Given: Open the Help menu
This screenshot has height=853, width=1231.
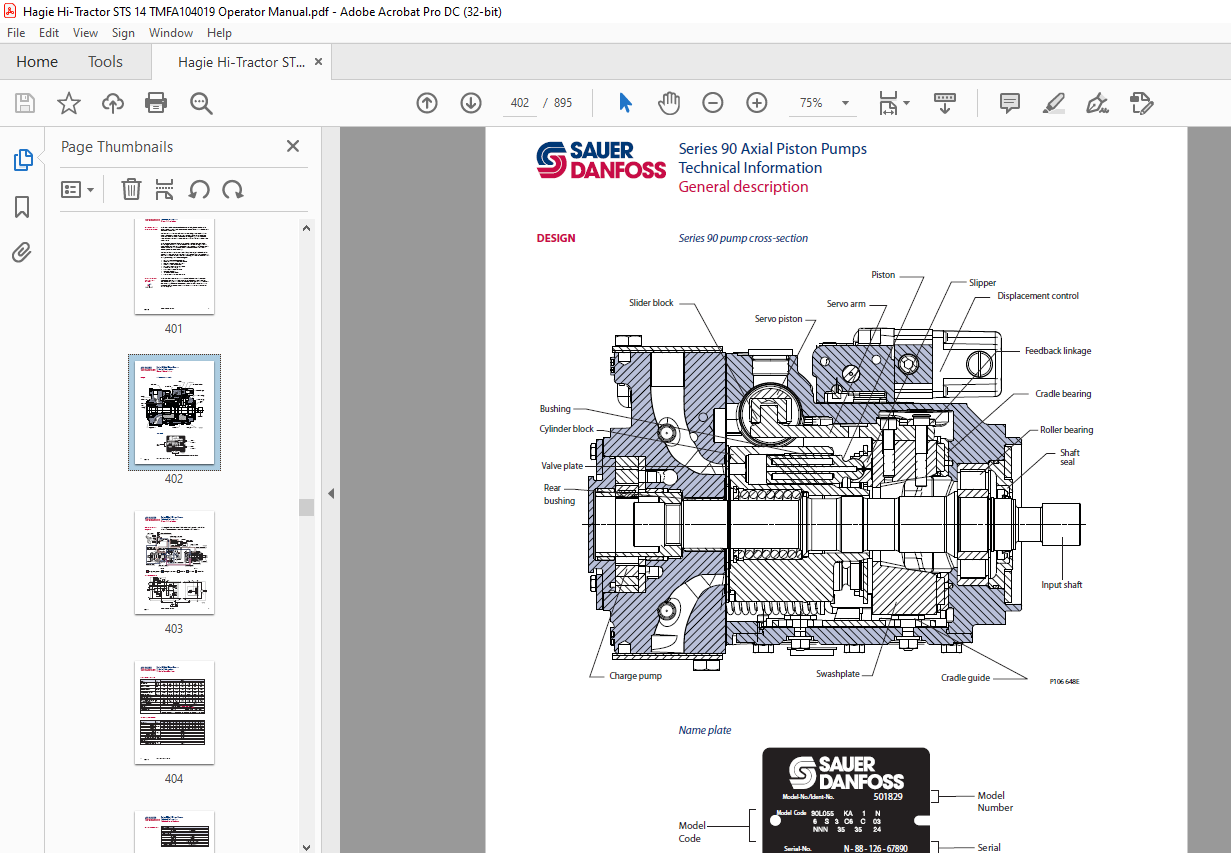Looking at the screenshot, I should tap(219, 33).
